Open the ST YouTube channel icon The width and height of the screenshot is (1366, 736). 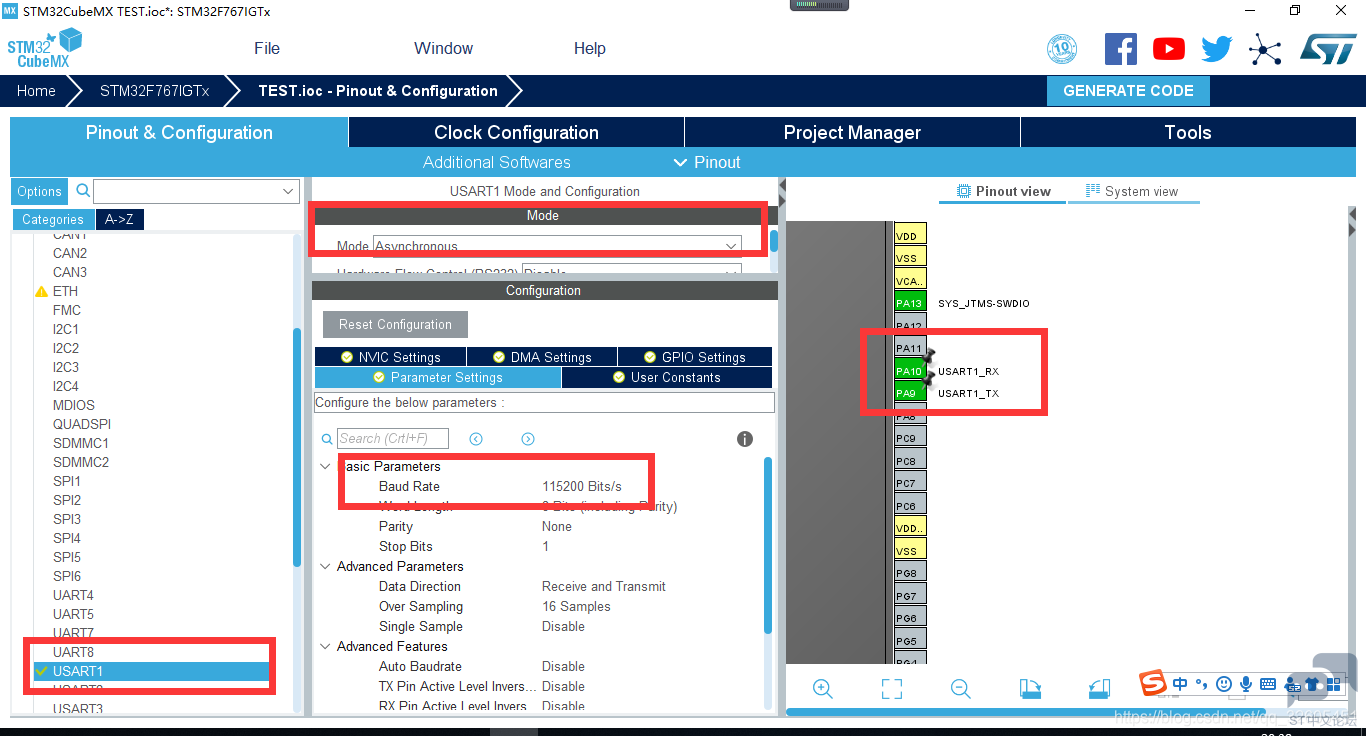click(1168, 49)
